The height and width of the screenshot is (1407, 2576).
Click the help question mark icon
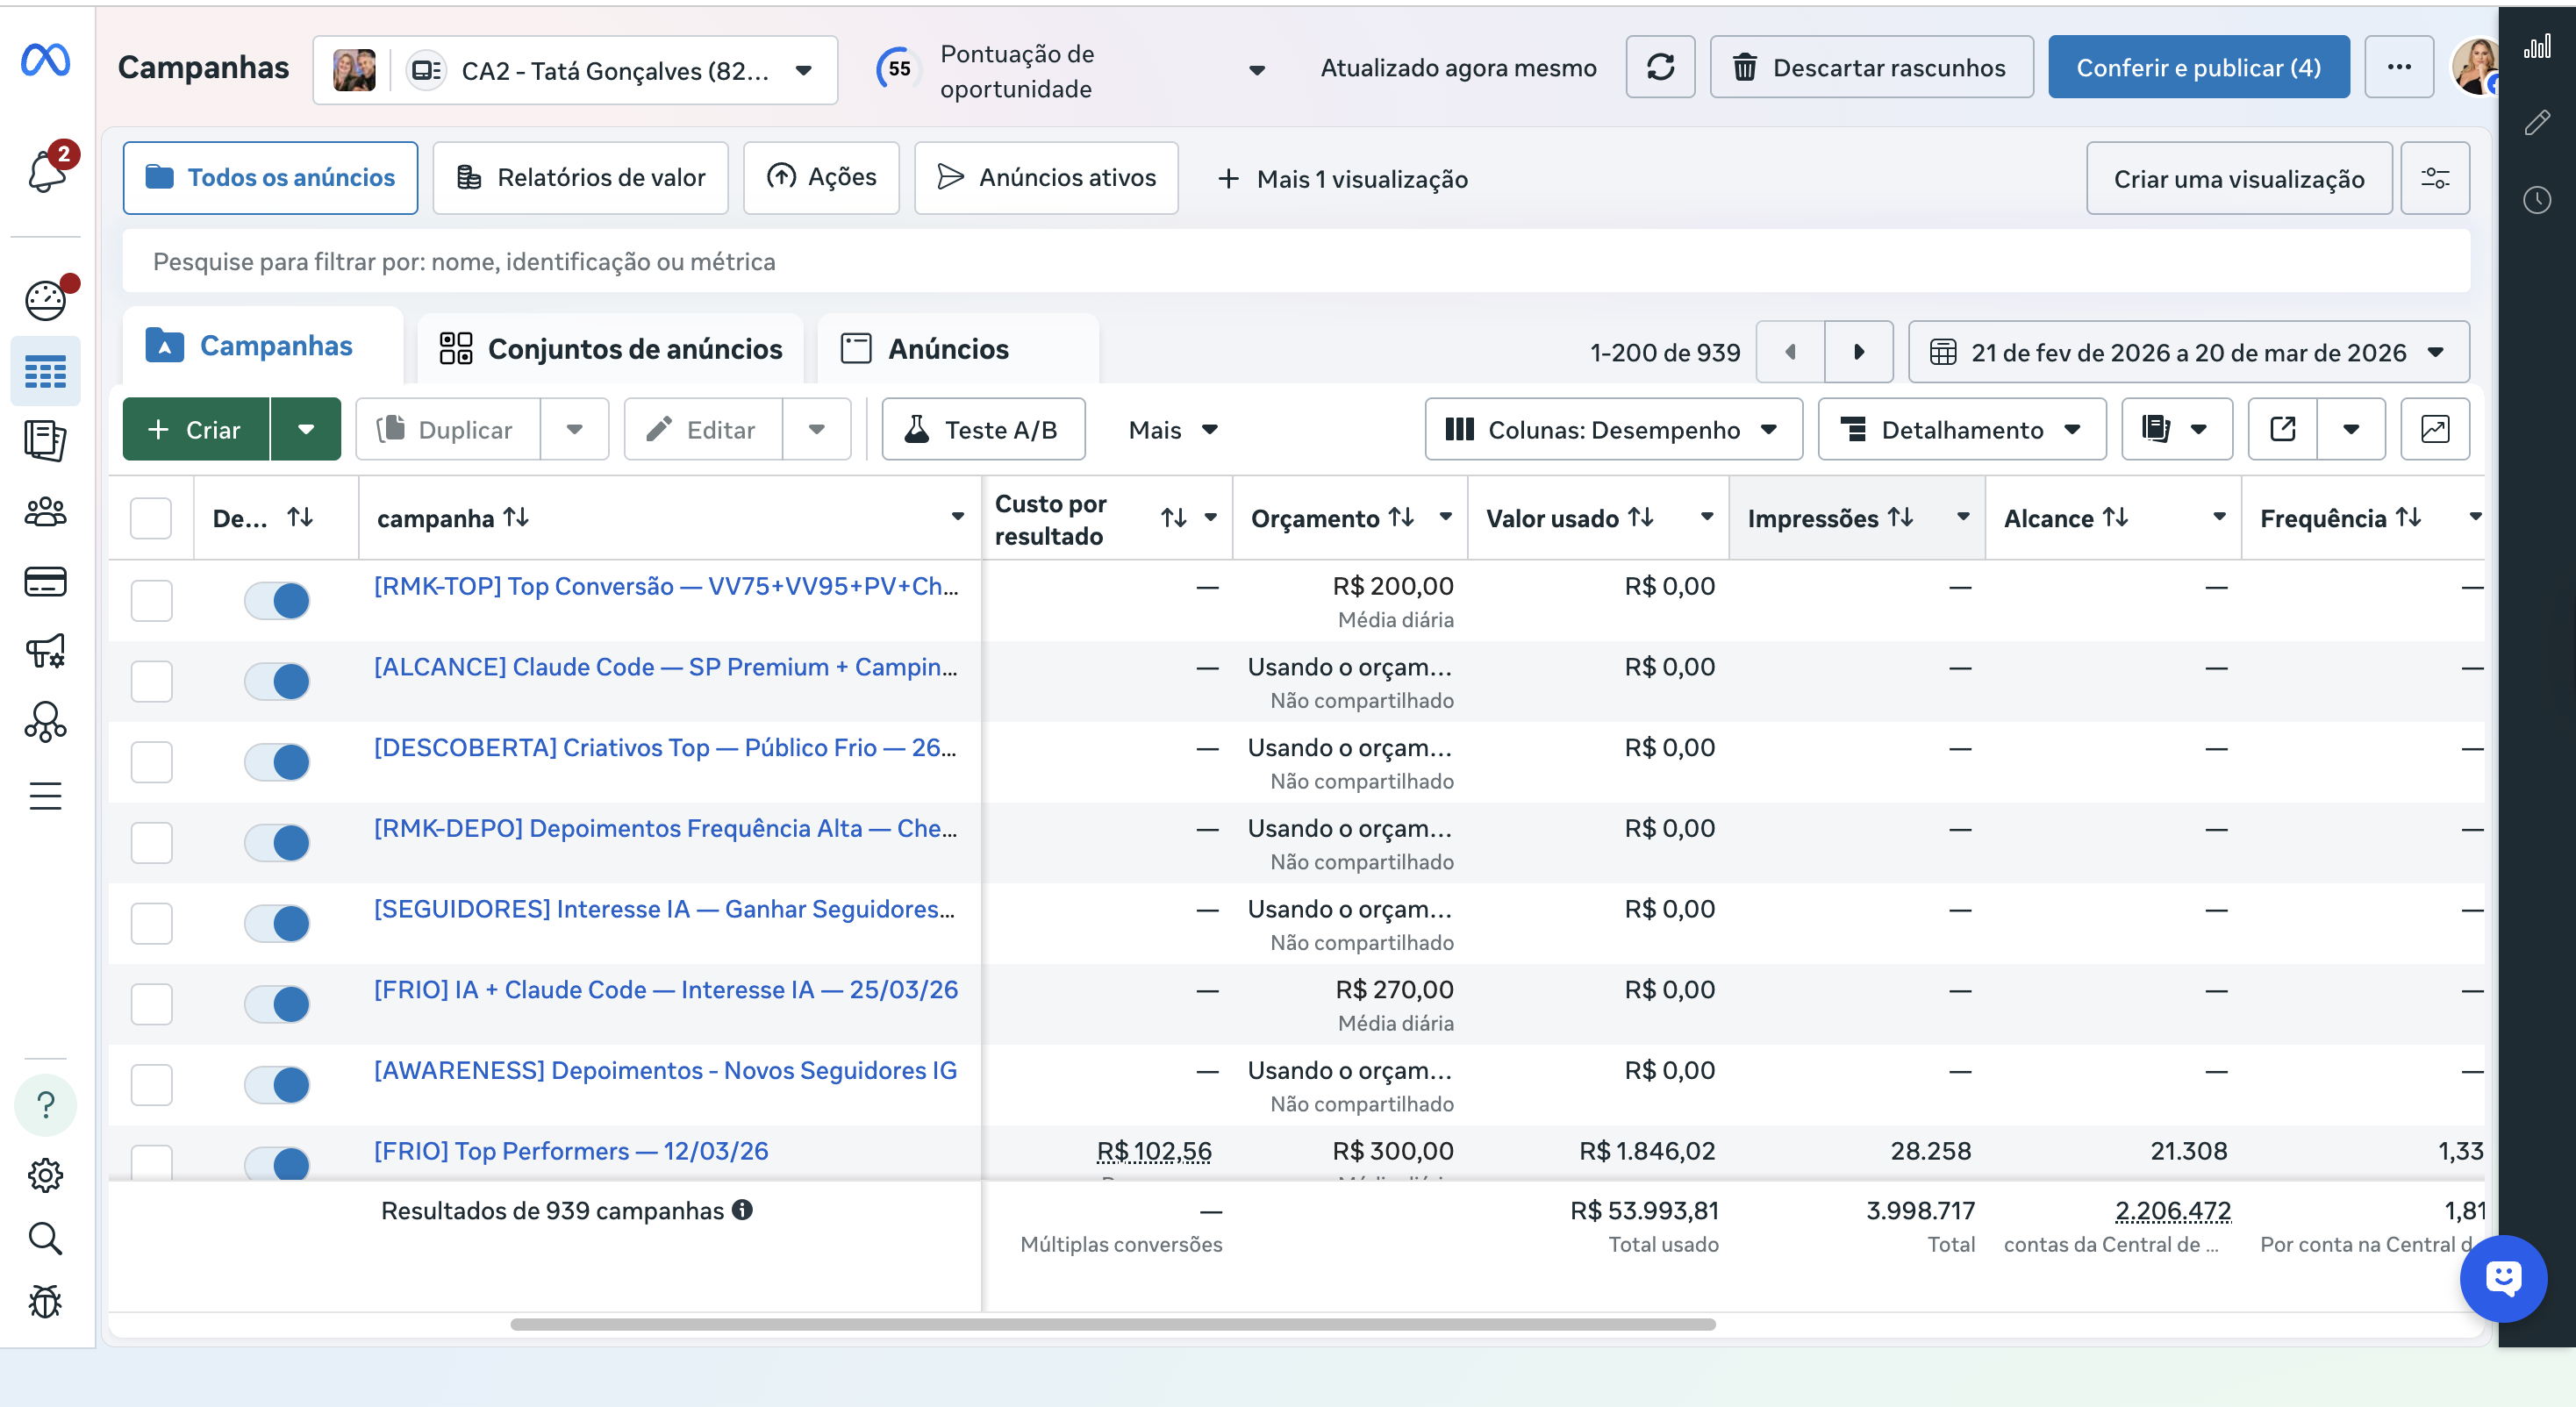(46, 1105)
